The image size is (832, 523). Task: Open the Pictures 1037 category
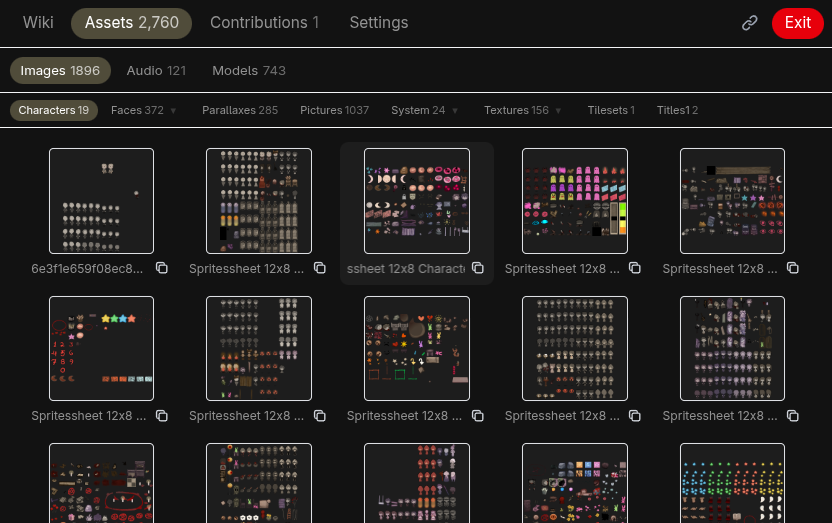[x=334, y=110]
